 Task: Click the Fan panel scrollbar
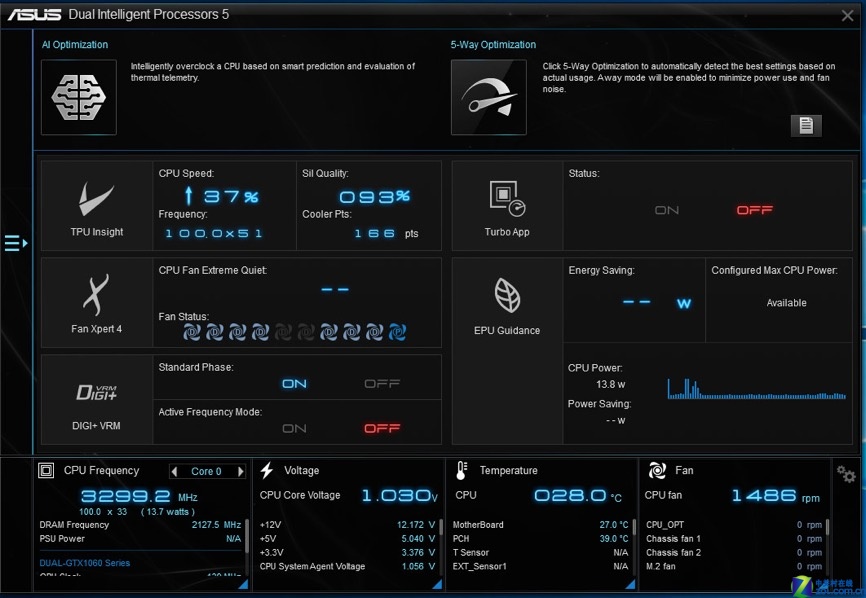827,527
